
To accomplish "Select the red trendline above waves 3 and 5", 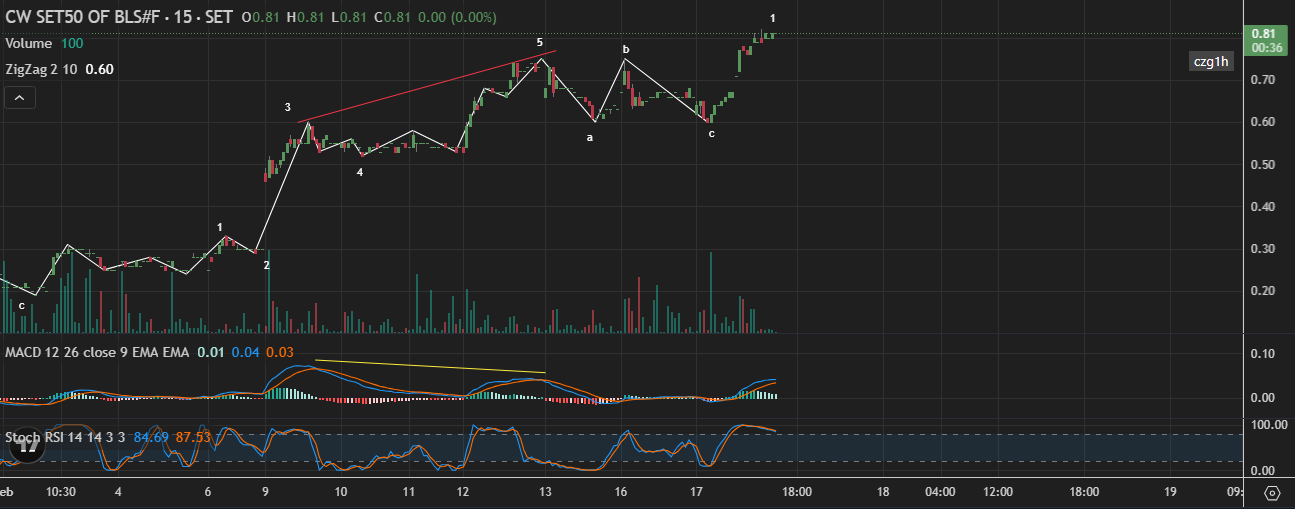I will click(x=428, y=85).
